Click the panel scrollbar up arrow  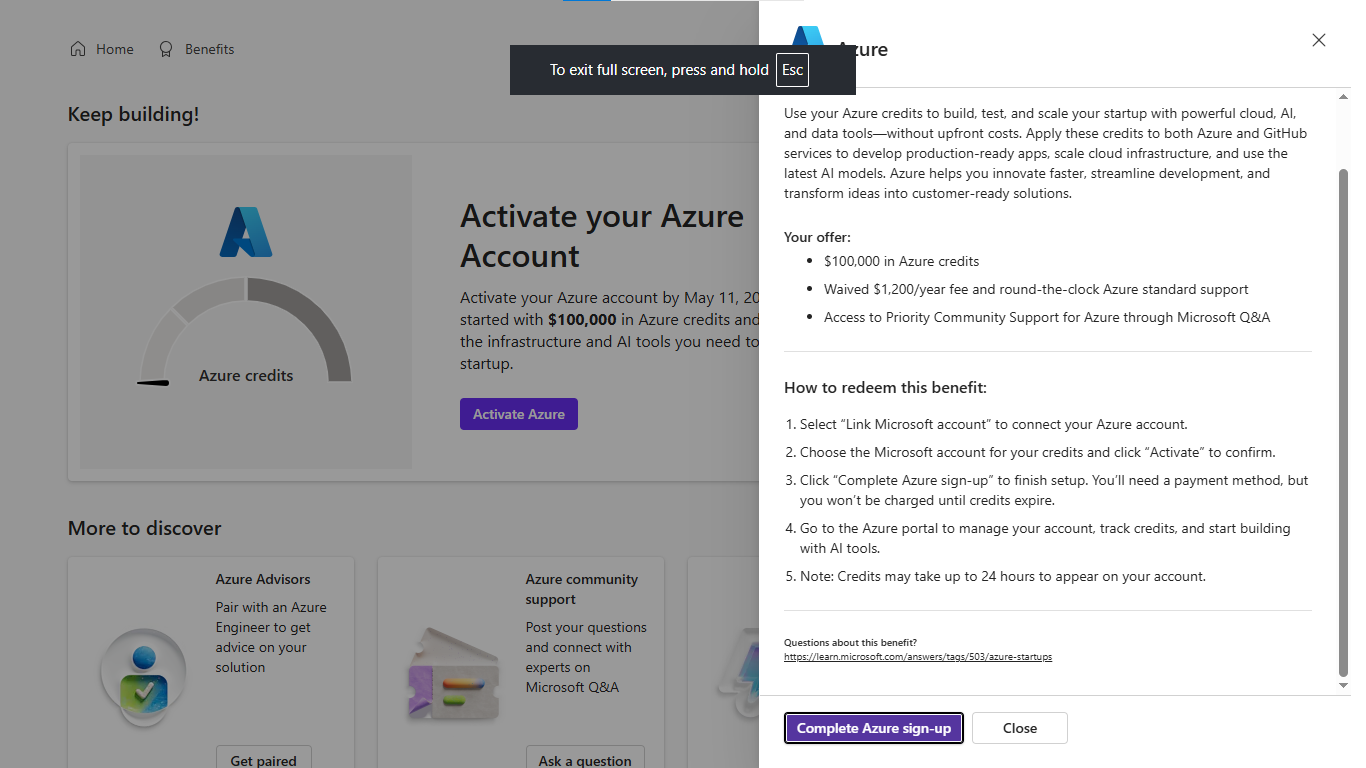tap(1343, 97)
